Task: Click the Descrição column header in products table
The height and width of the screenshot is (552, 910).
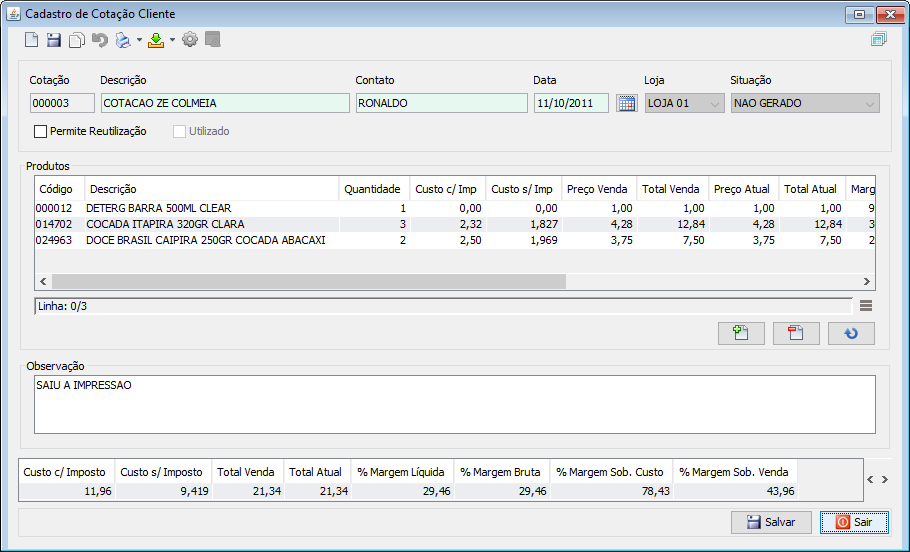Action: pyautogui.click(x=212, y=189)
